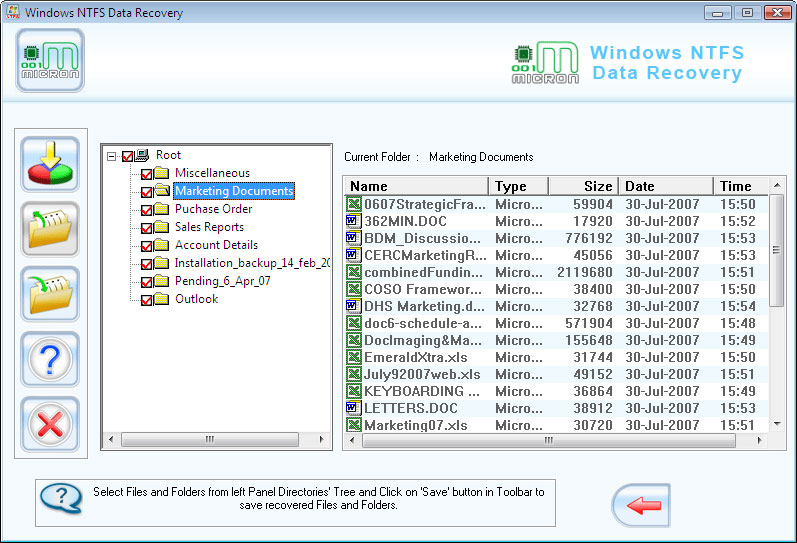Click the Save recovered data toolbar icon
797x543 pixels.
(x=50, y=165)
